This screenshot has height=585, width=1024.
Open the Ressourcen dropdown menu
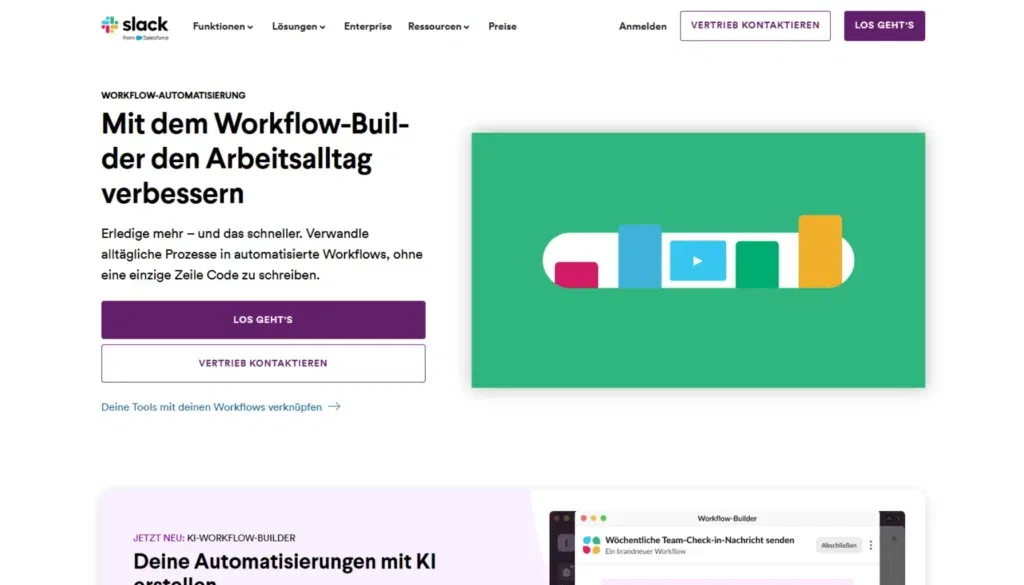pos(438,27)
